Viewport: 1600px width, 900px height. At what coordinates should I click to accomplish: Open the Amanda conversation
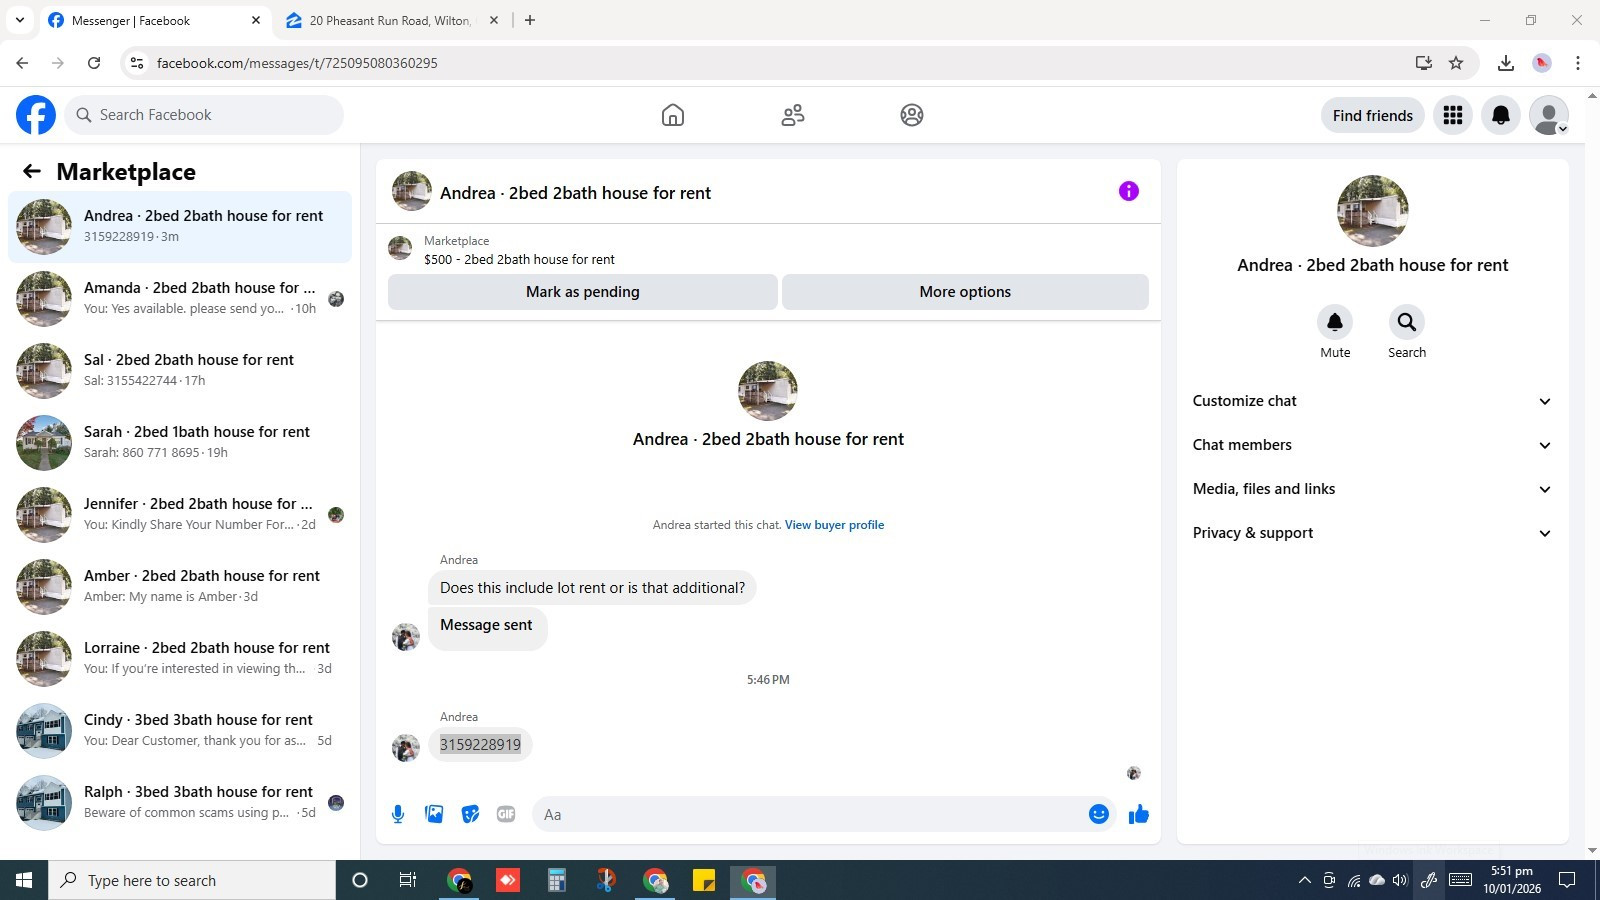pyautogui.click(x=180, y=299)
